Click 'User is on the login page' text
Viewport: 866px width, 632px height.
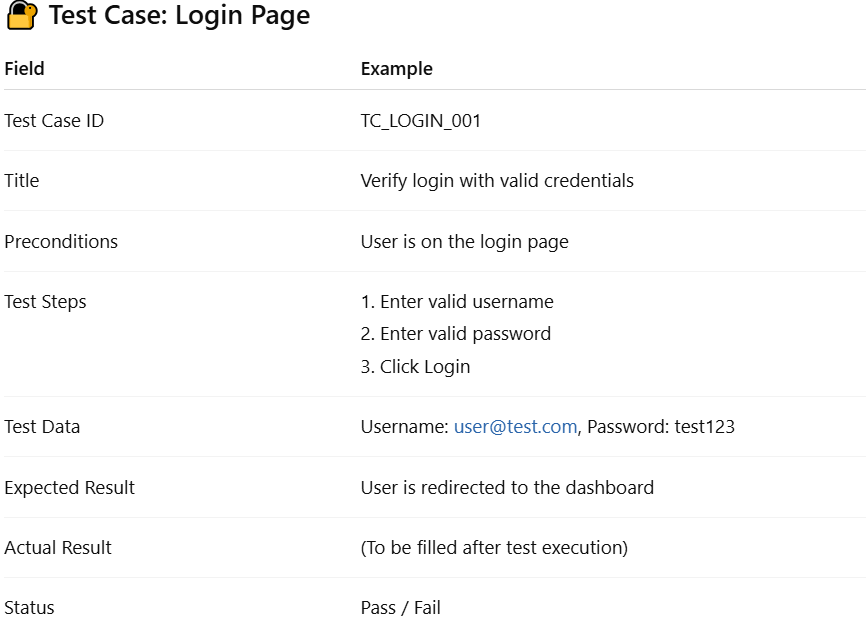(464, 241)
